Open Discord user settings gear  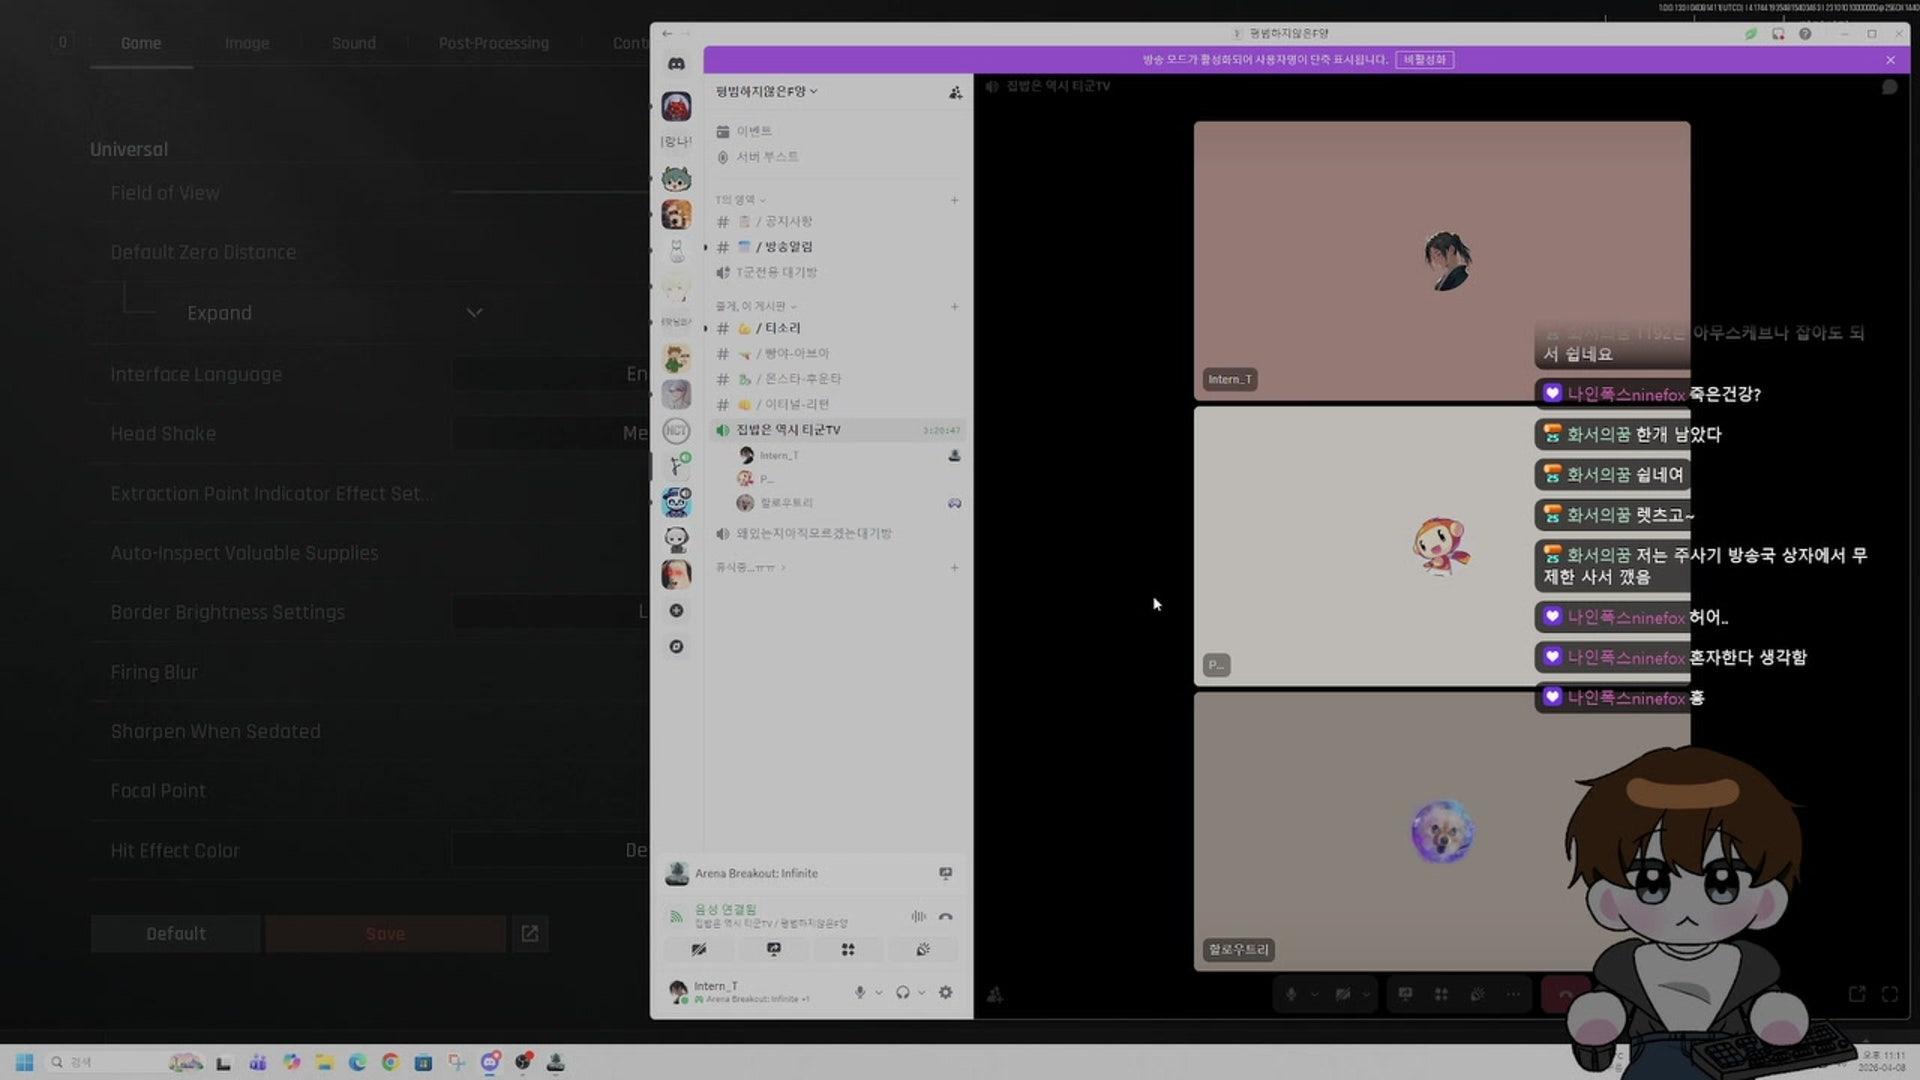click(945, 992)
